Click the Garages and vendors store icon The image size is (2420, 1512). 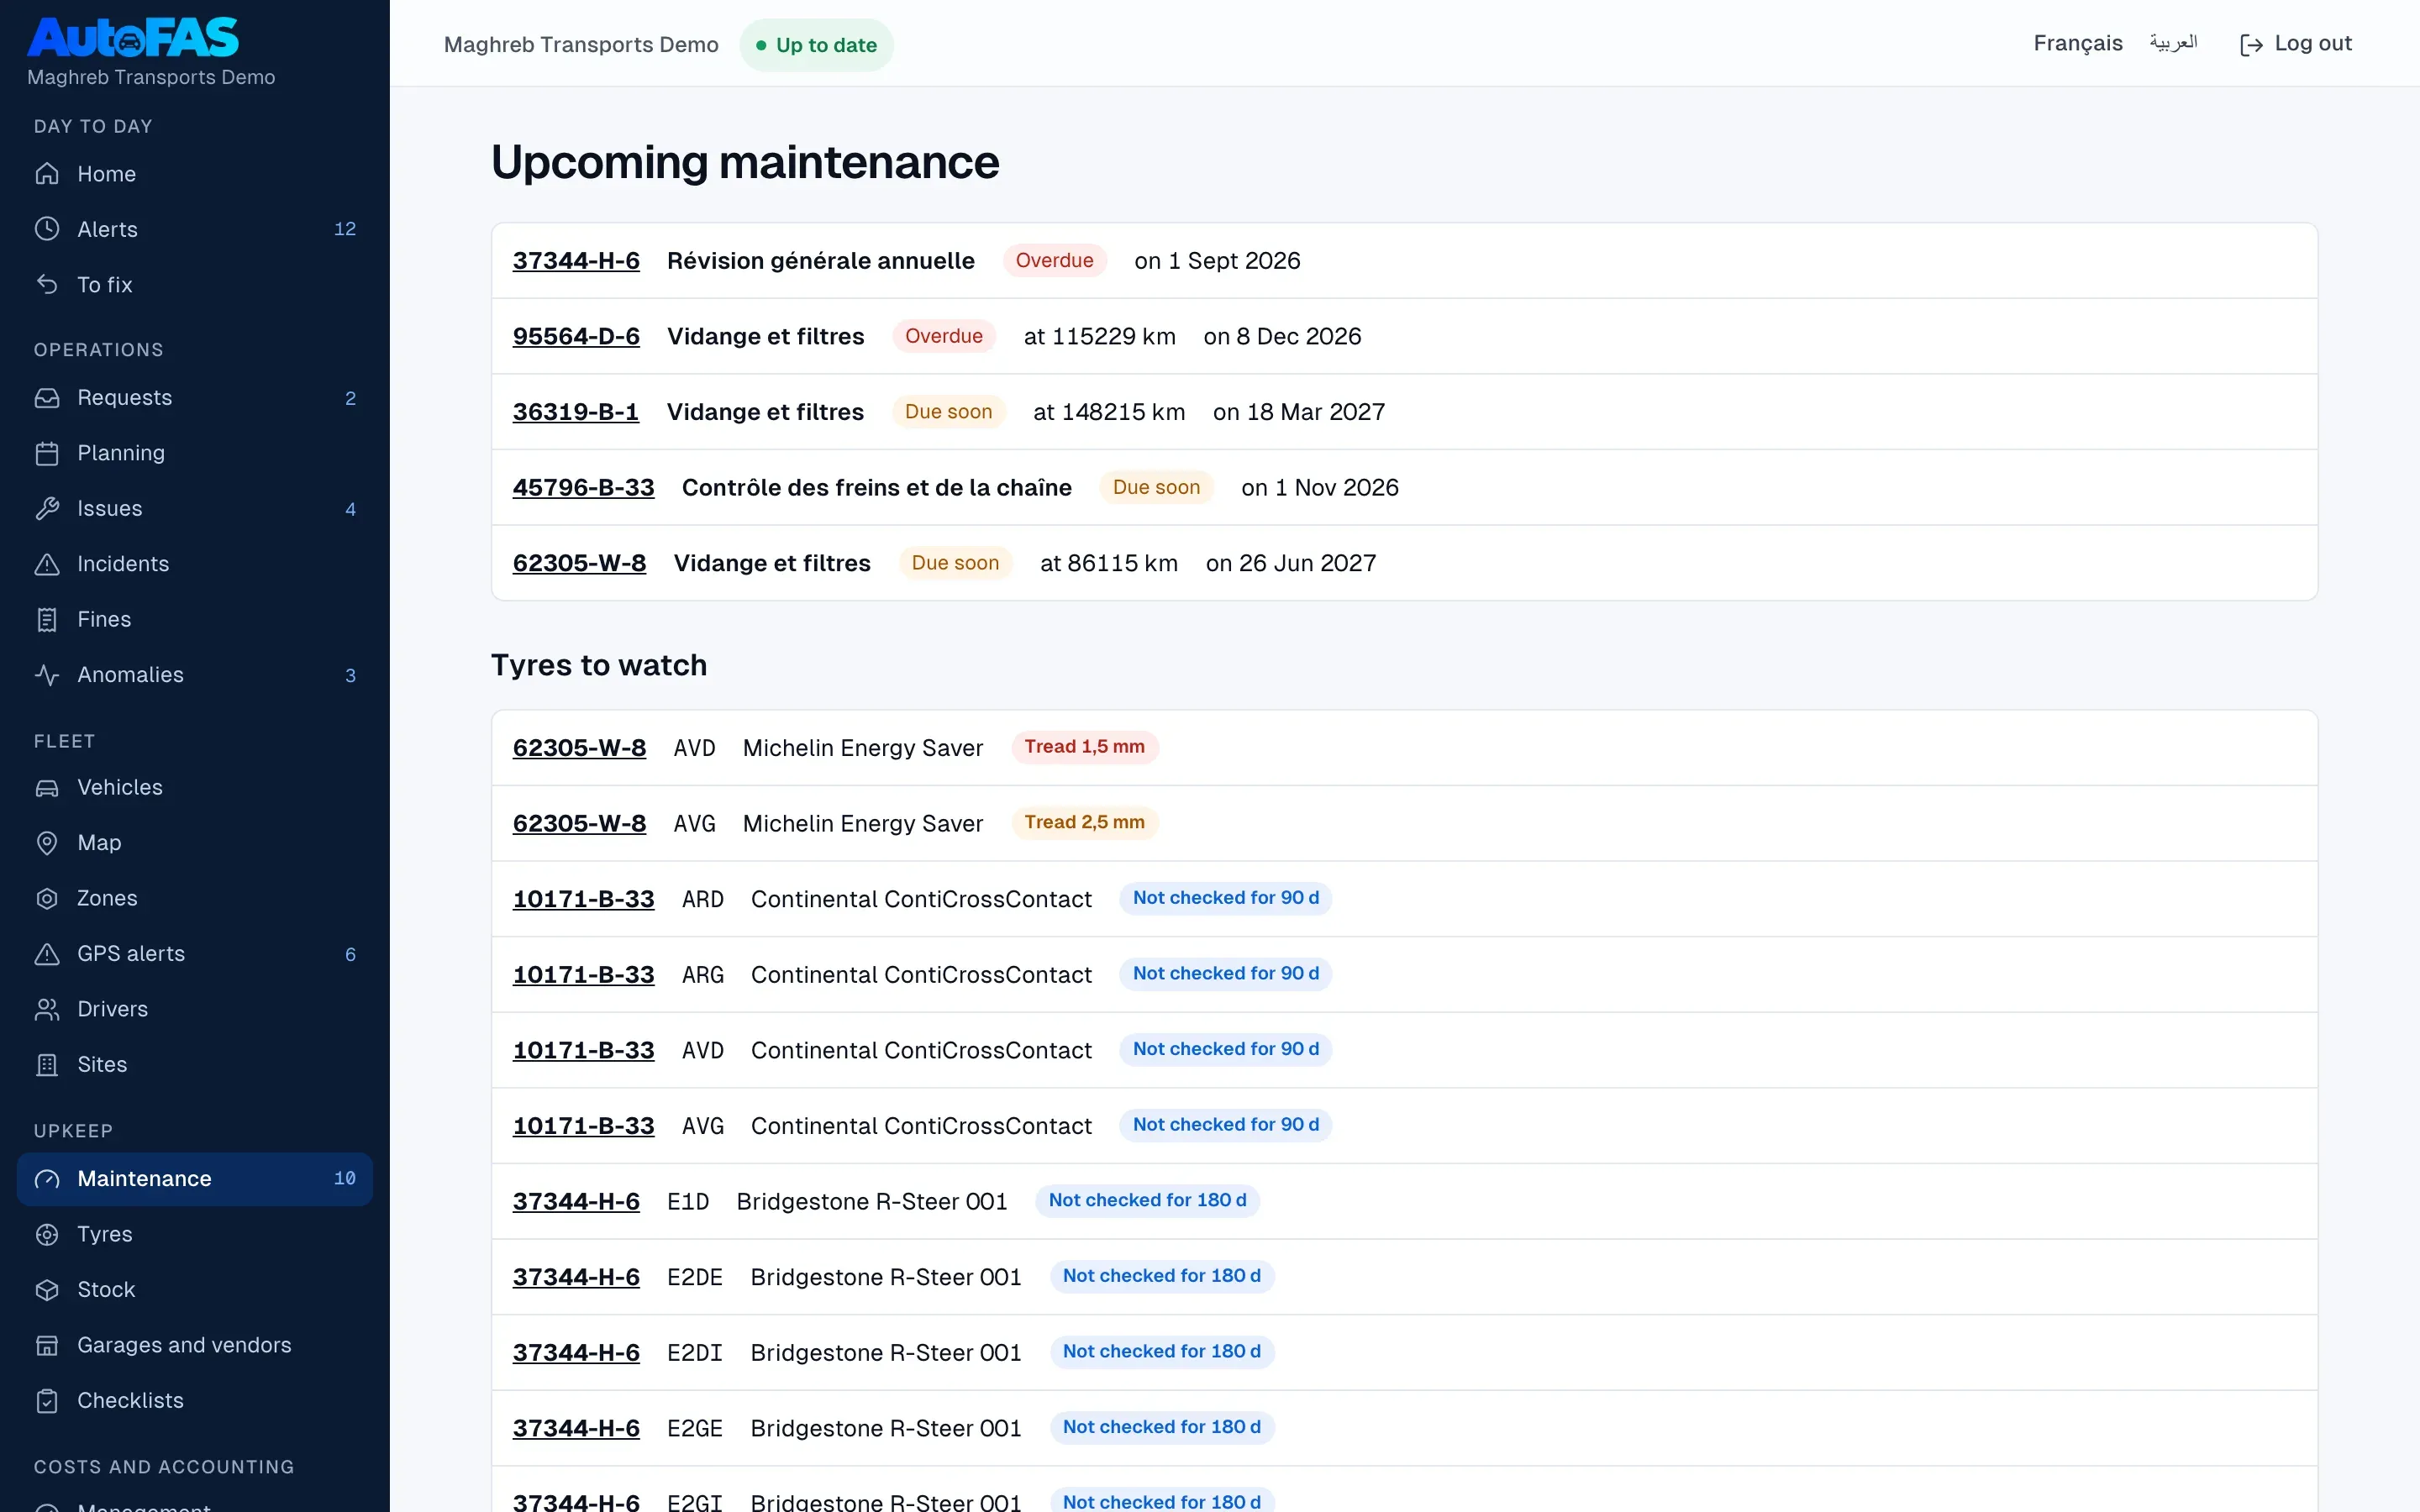(x=47, y=1346)
